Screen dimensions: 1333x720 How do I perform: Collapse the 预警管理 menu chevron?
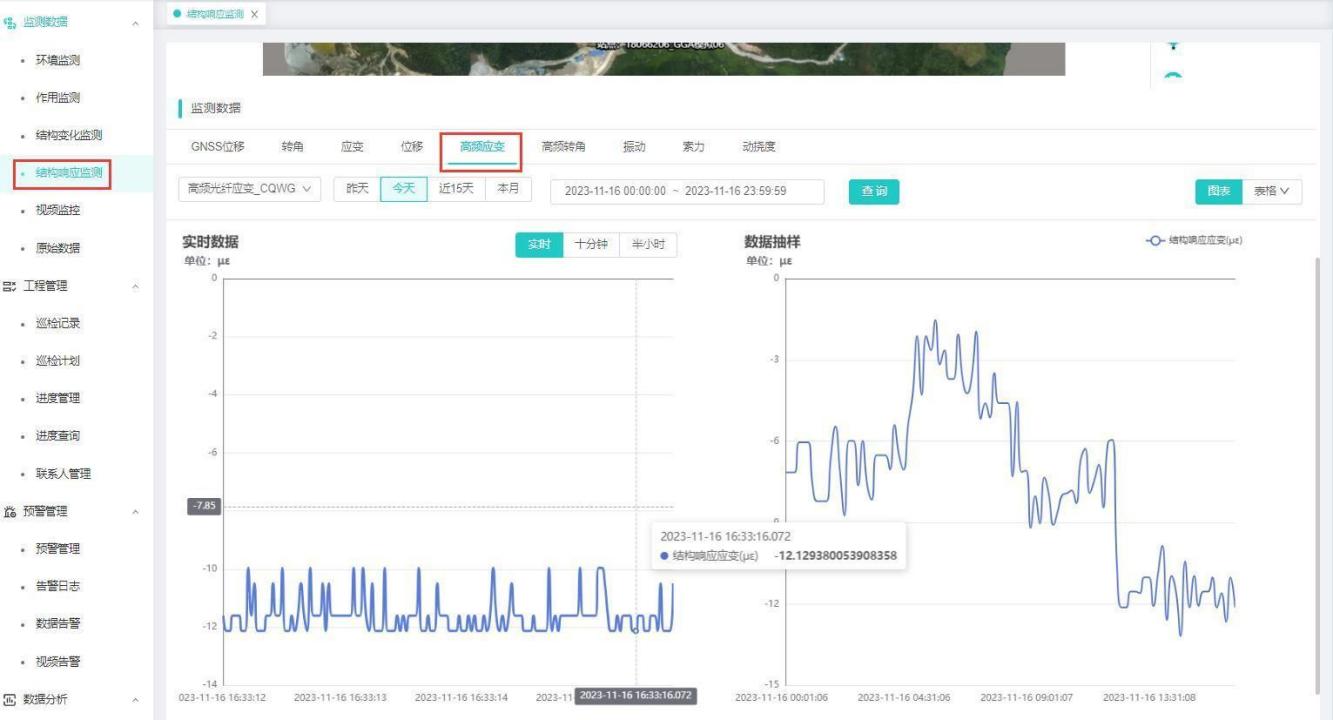135,512
